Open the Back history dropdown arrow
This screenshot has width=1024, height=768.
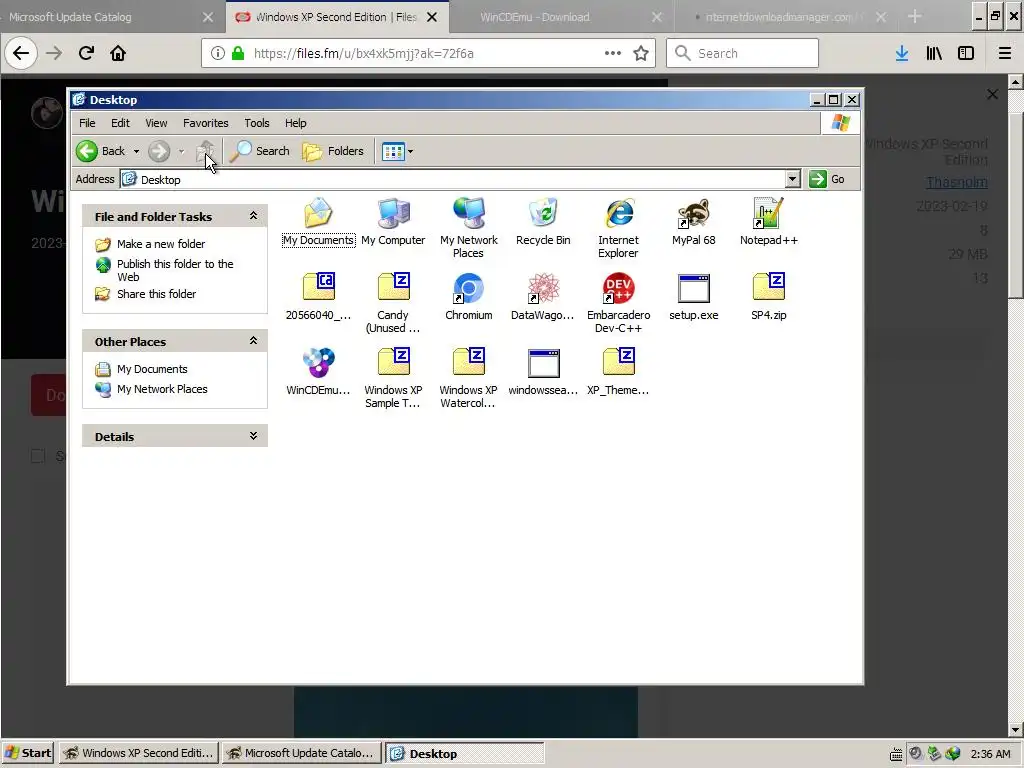[136, 152]
